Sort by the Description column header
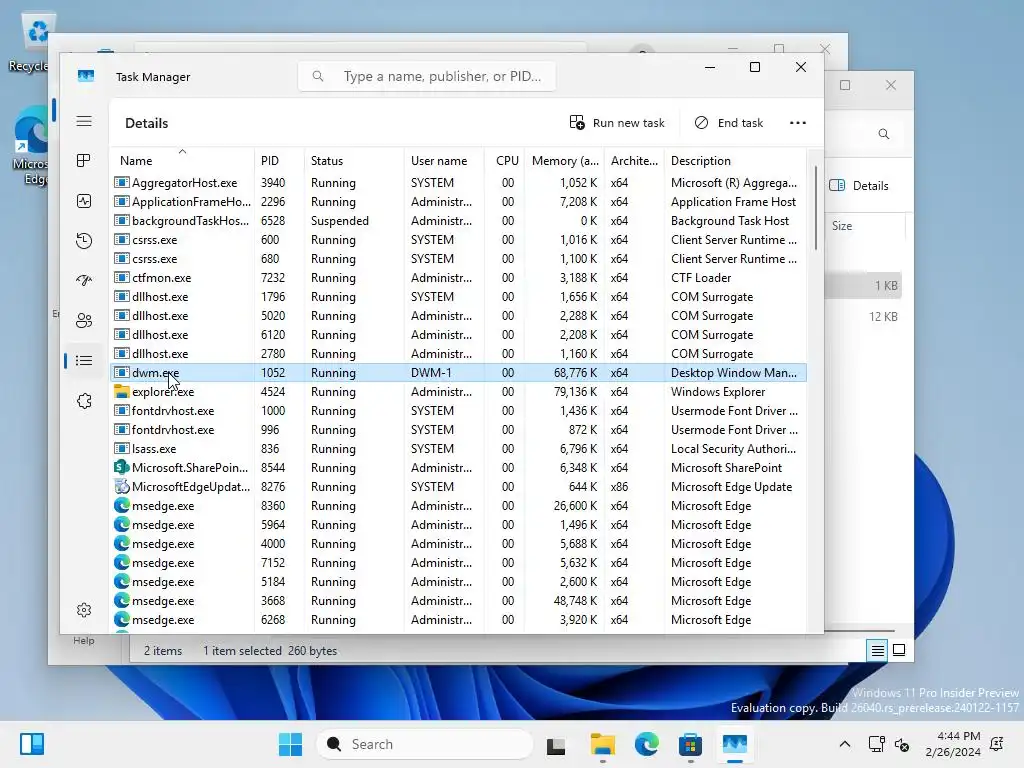Viewport: 1024px width, 768px height. [735, 161]
